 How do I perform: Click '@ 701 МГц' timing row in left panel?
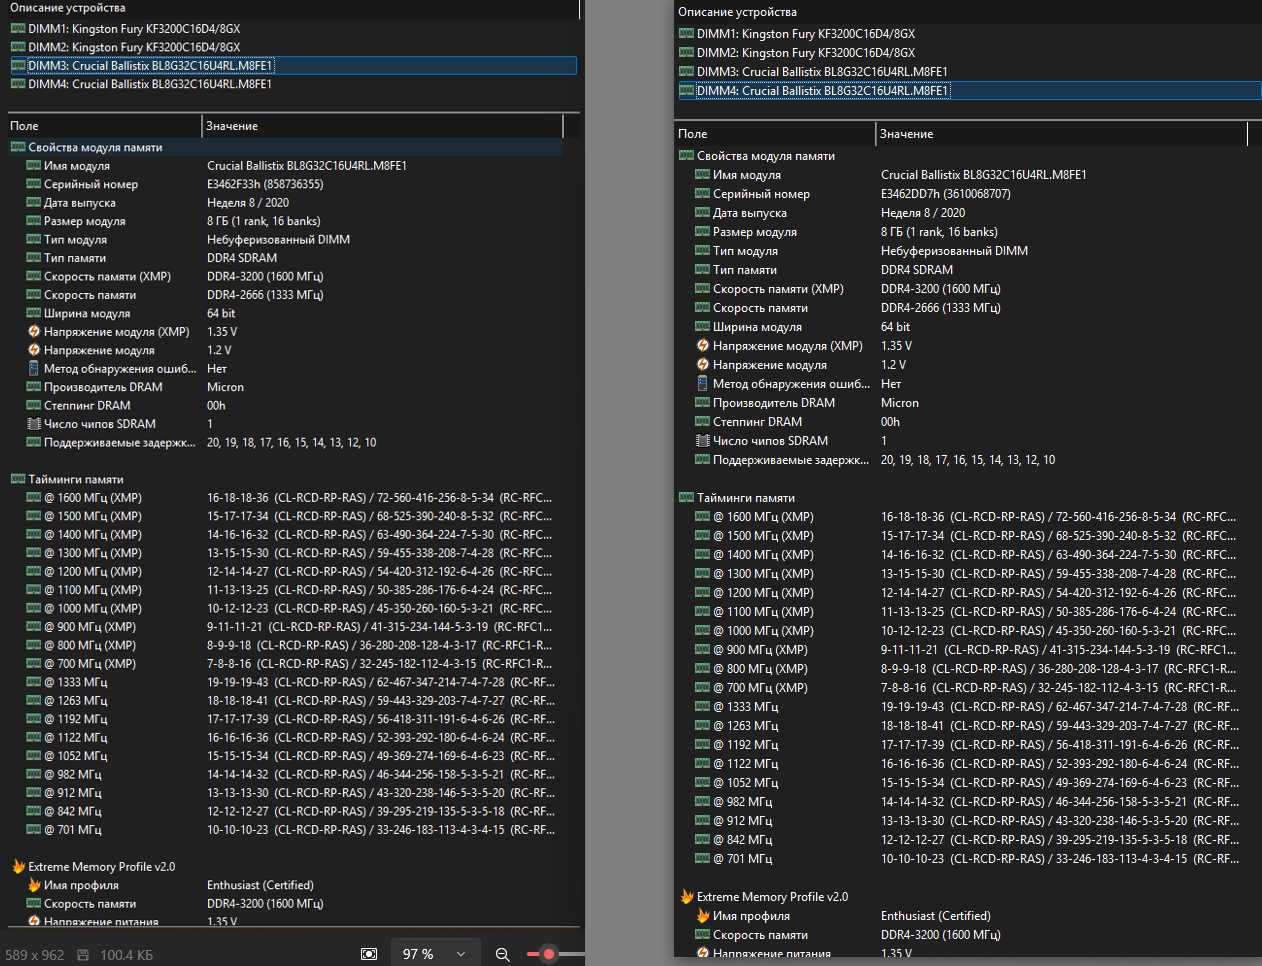pyautogui.click(x=292, y=830)
